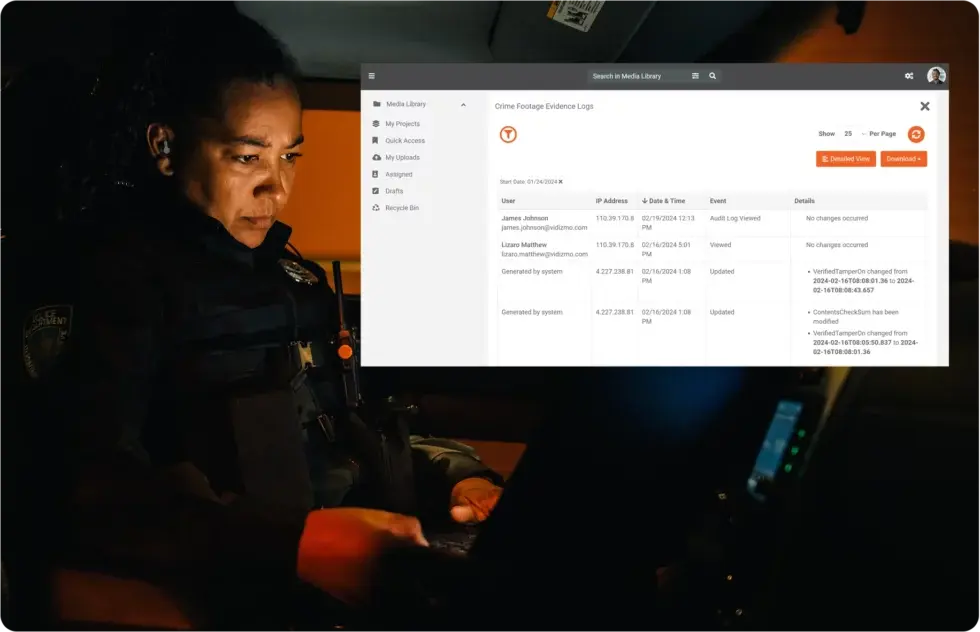Sort by Date & Time column

(664, 201)
